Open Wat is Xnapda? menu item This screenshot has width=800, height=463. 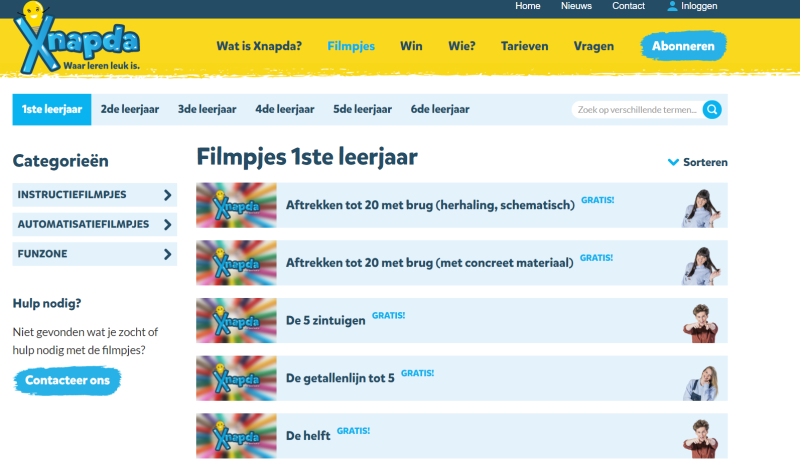[x=259, y=46]
